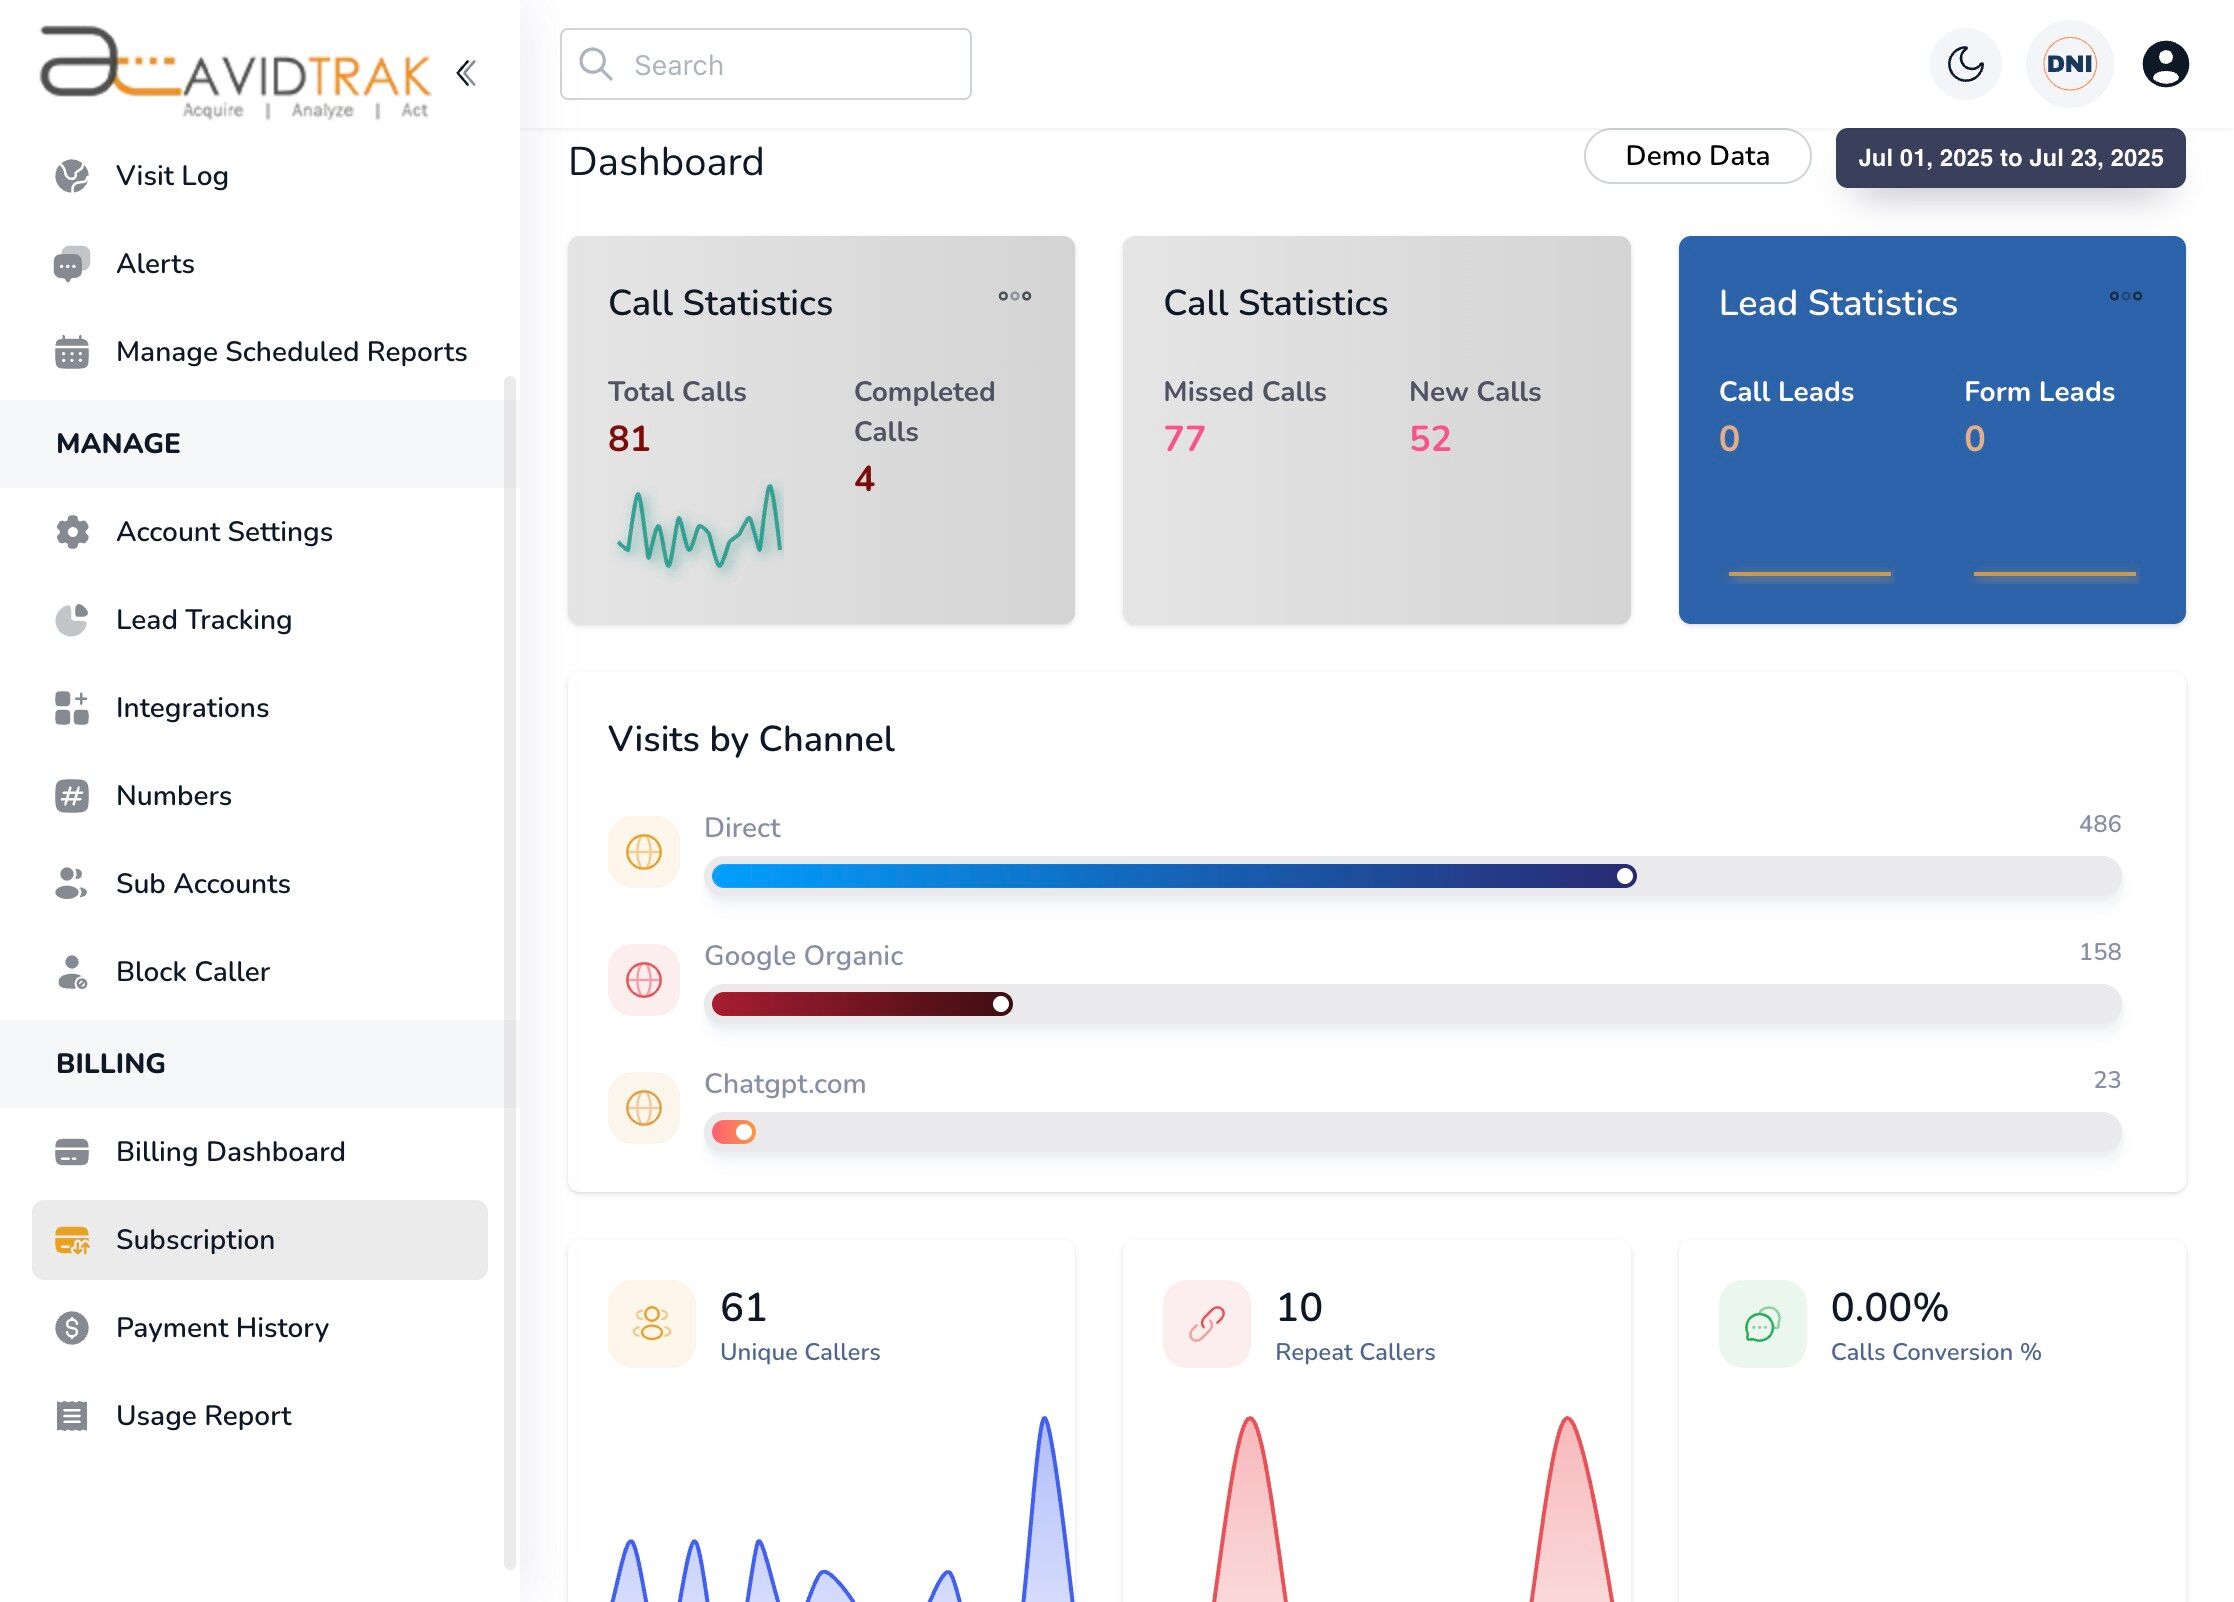Image resolution: width=2234 pixels, height=1602 pixels.
Task: Open the Call Statistics options menu
Action: tap(1013, 295)
